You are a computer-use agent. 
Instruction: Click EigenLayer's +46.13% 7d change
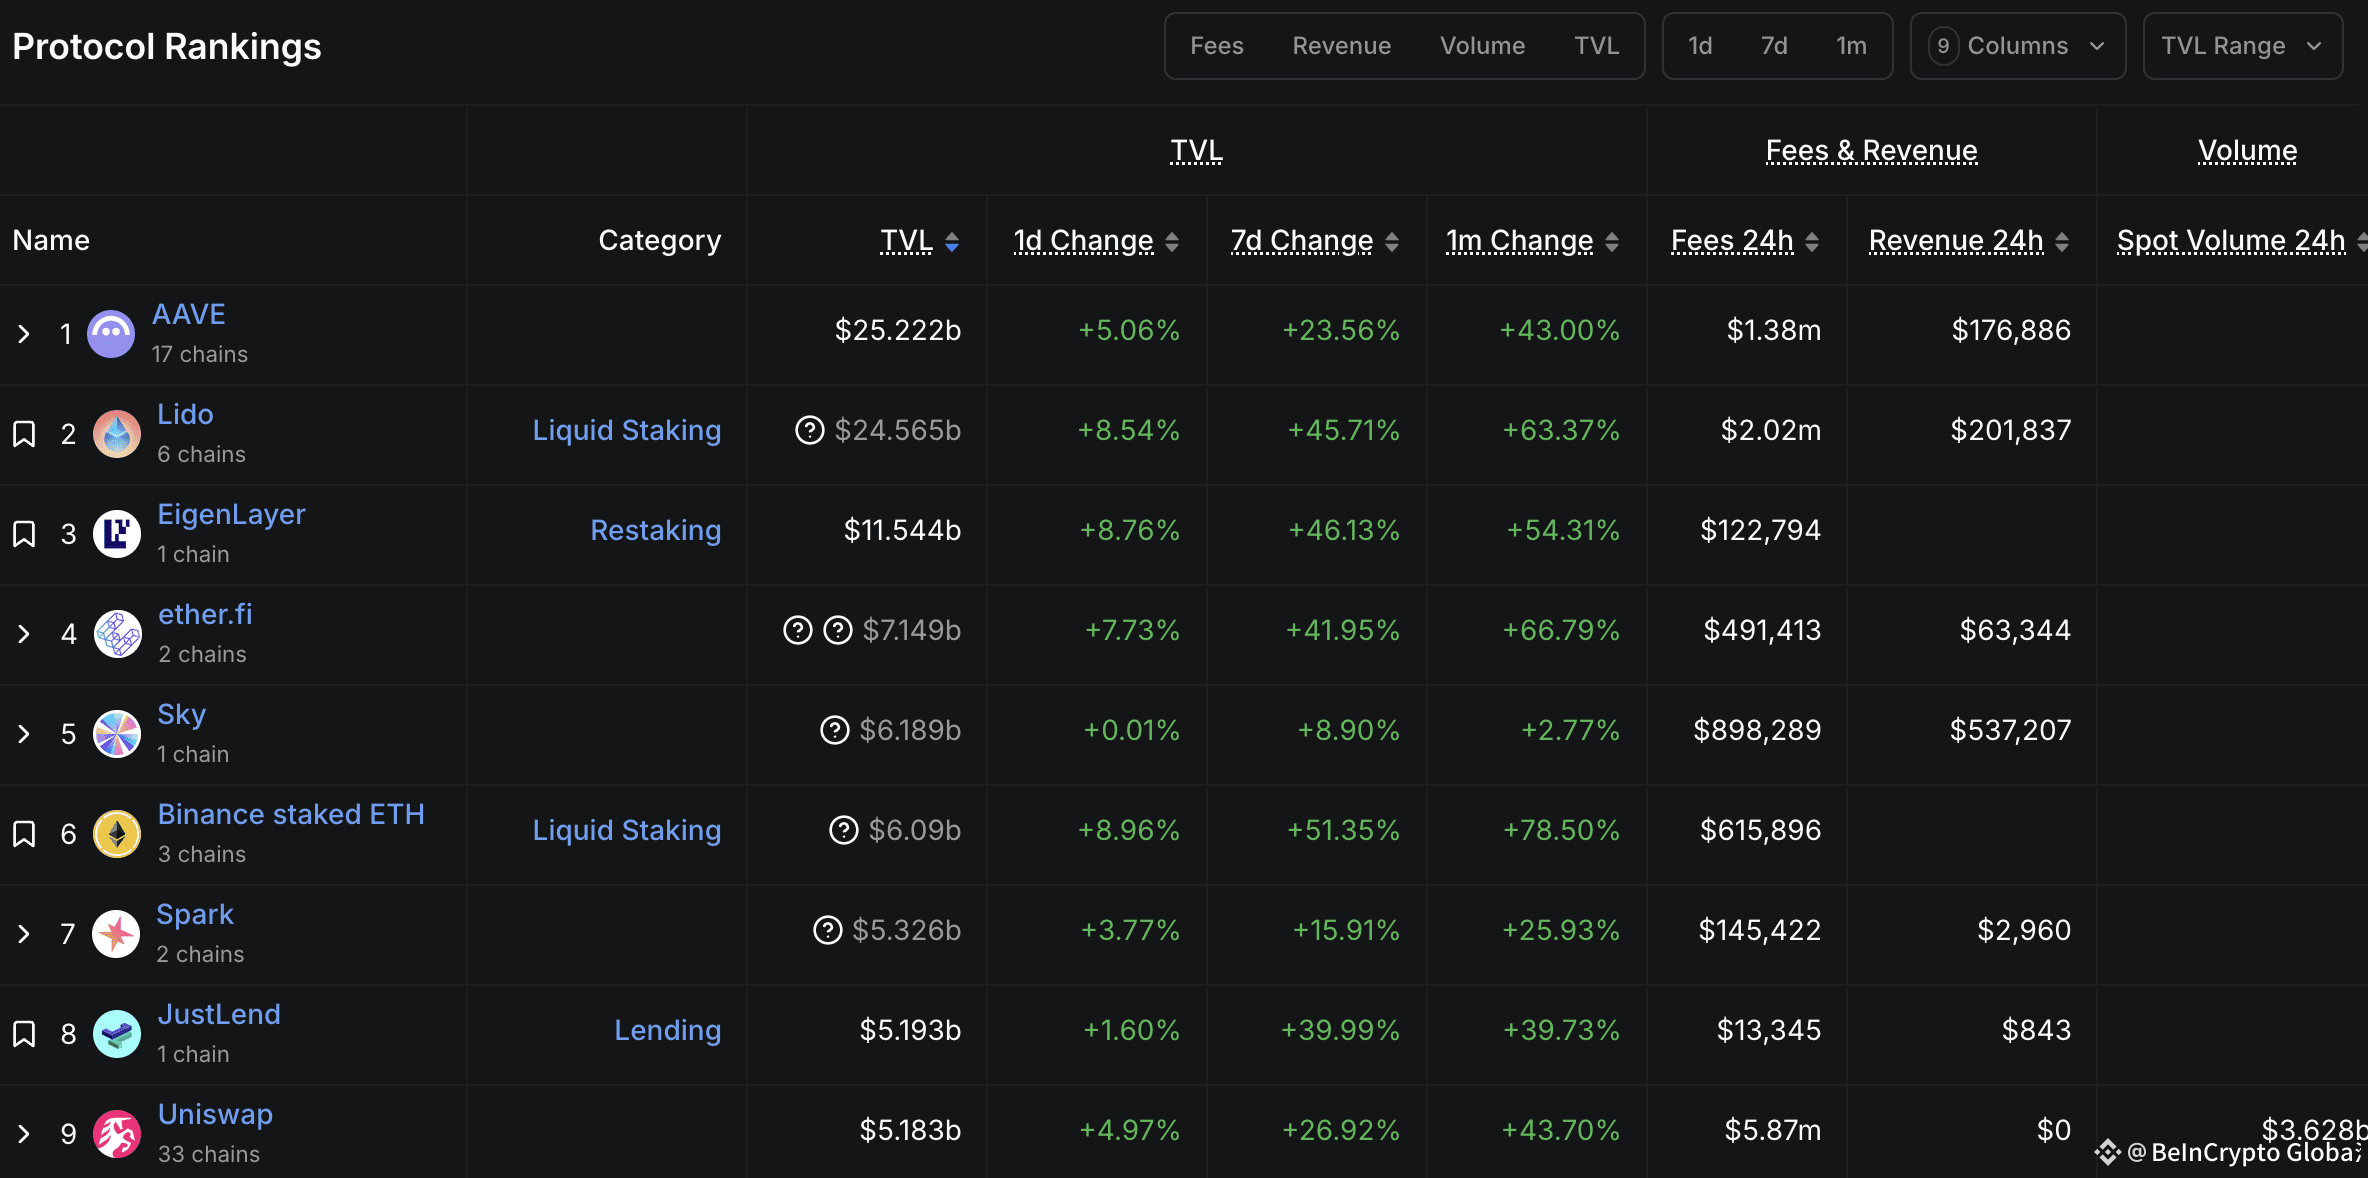click(x=1343, y=530)
